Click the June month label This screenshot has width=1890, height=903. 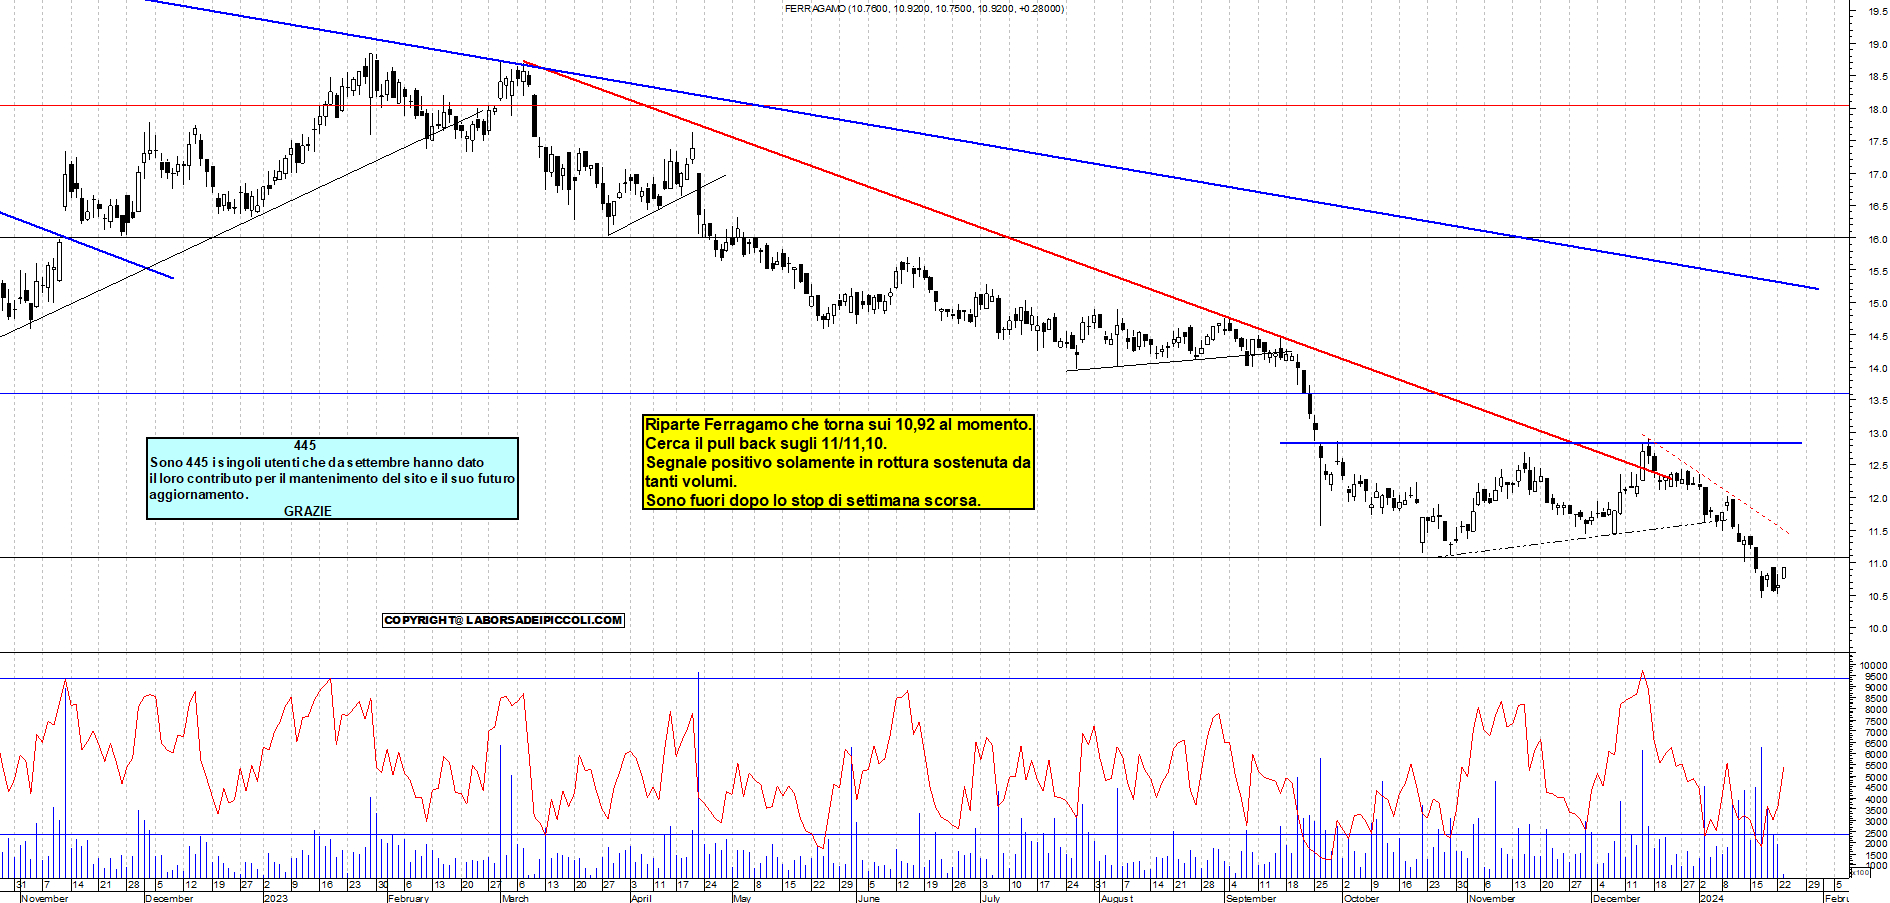coord(869,898)
